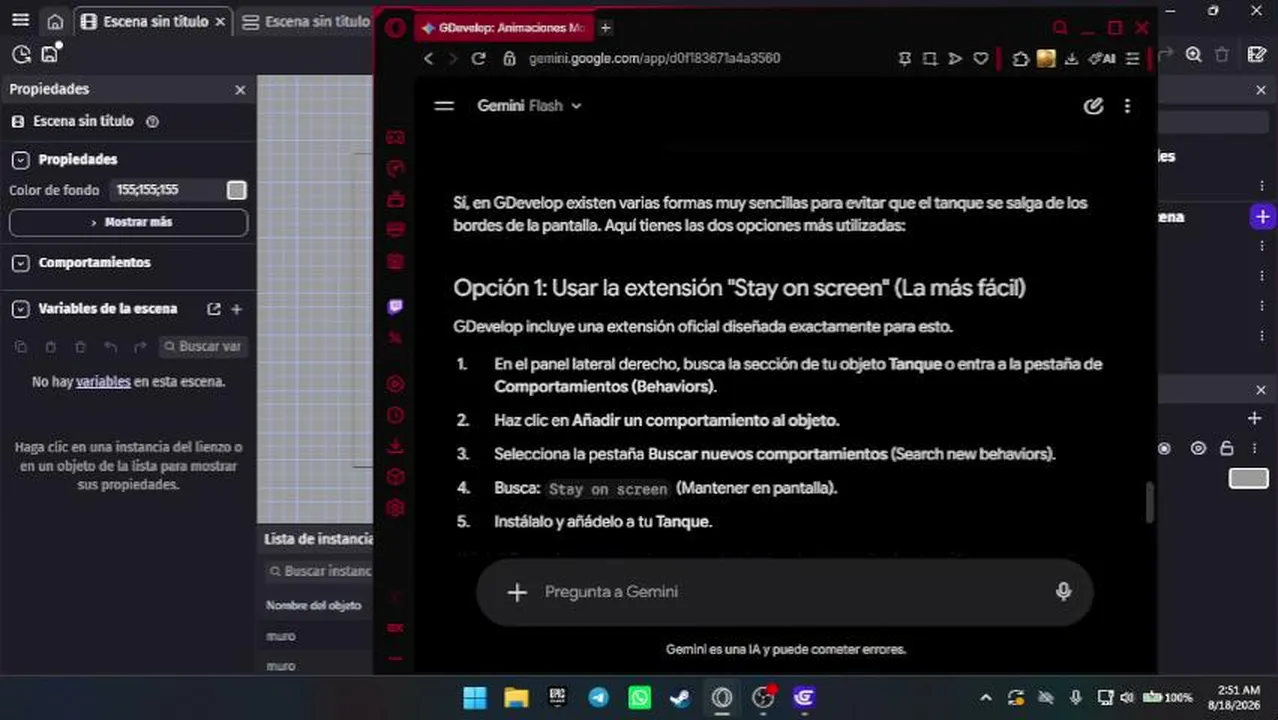This screenshot has width=1278, height=720.
Task: Activate Gemini microphone voice input
Action: point(1063,591)
